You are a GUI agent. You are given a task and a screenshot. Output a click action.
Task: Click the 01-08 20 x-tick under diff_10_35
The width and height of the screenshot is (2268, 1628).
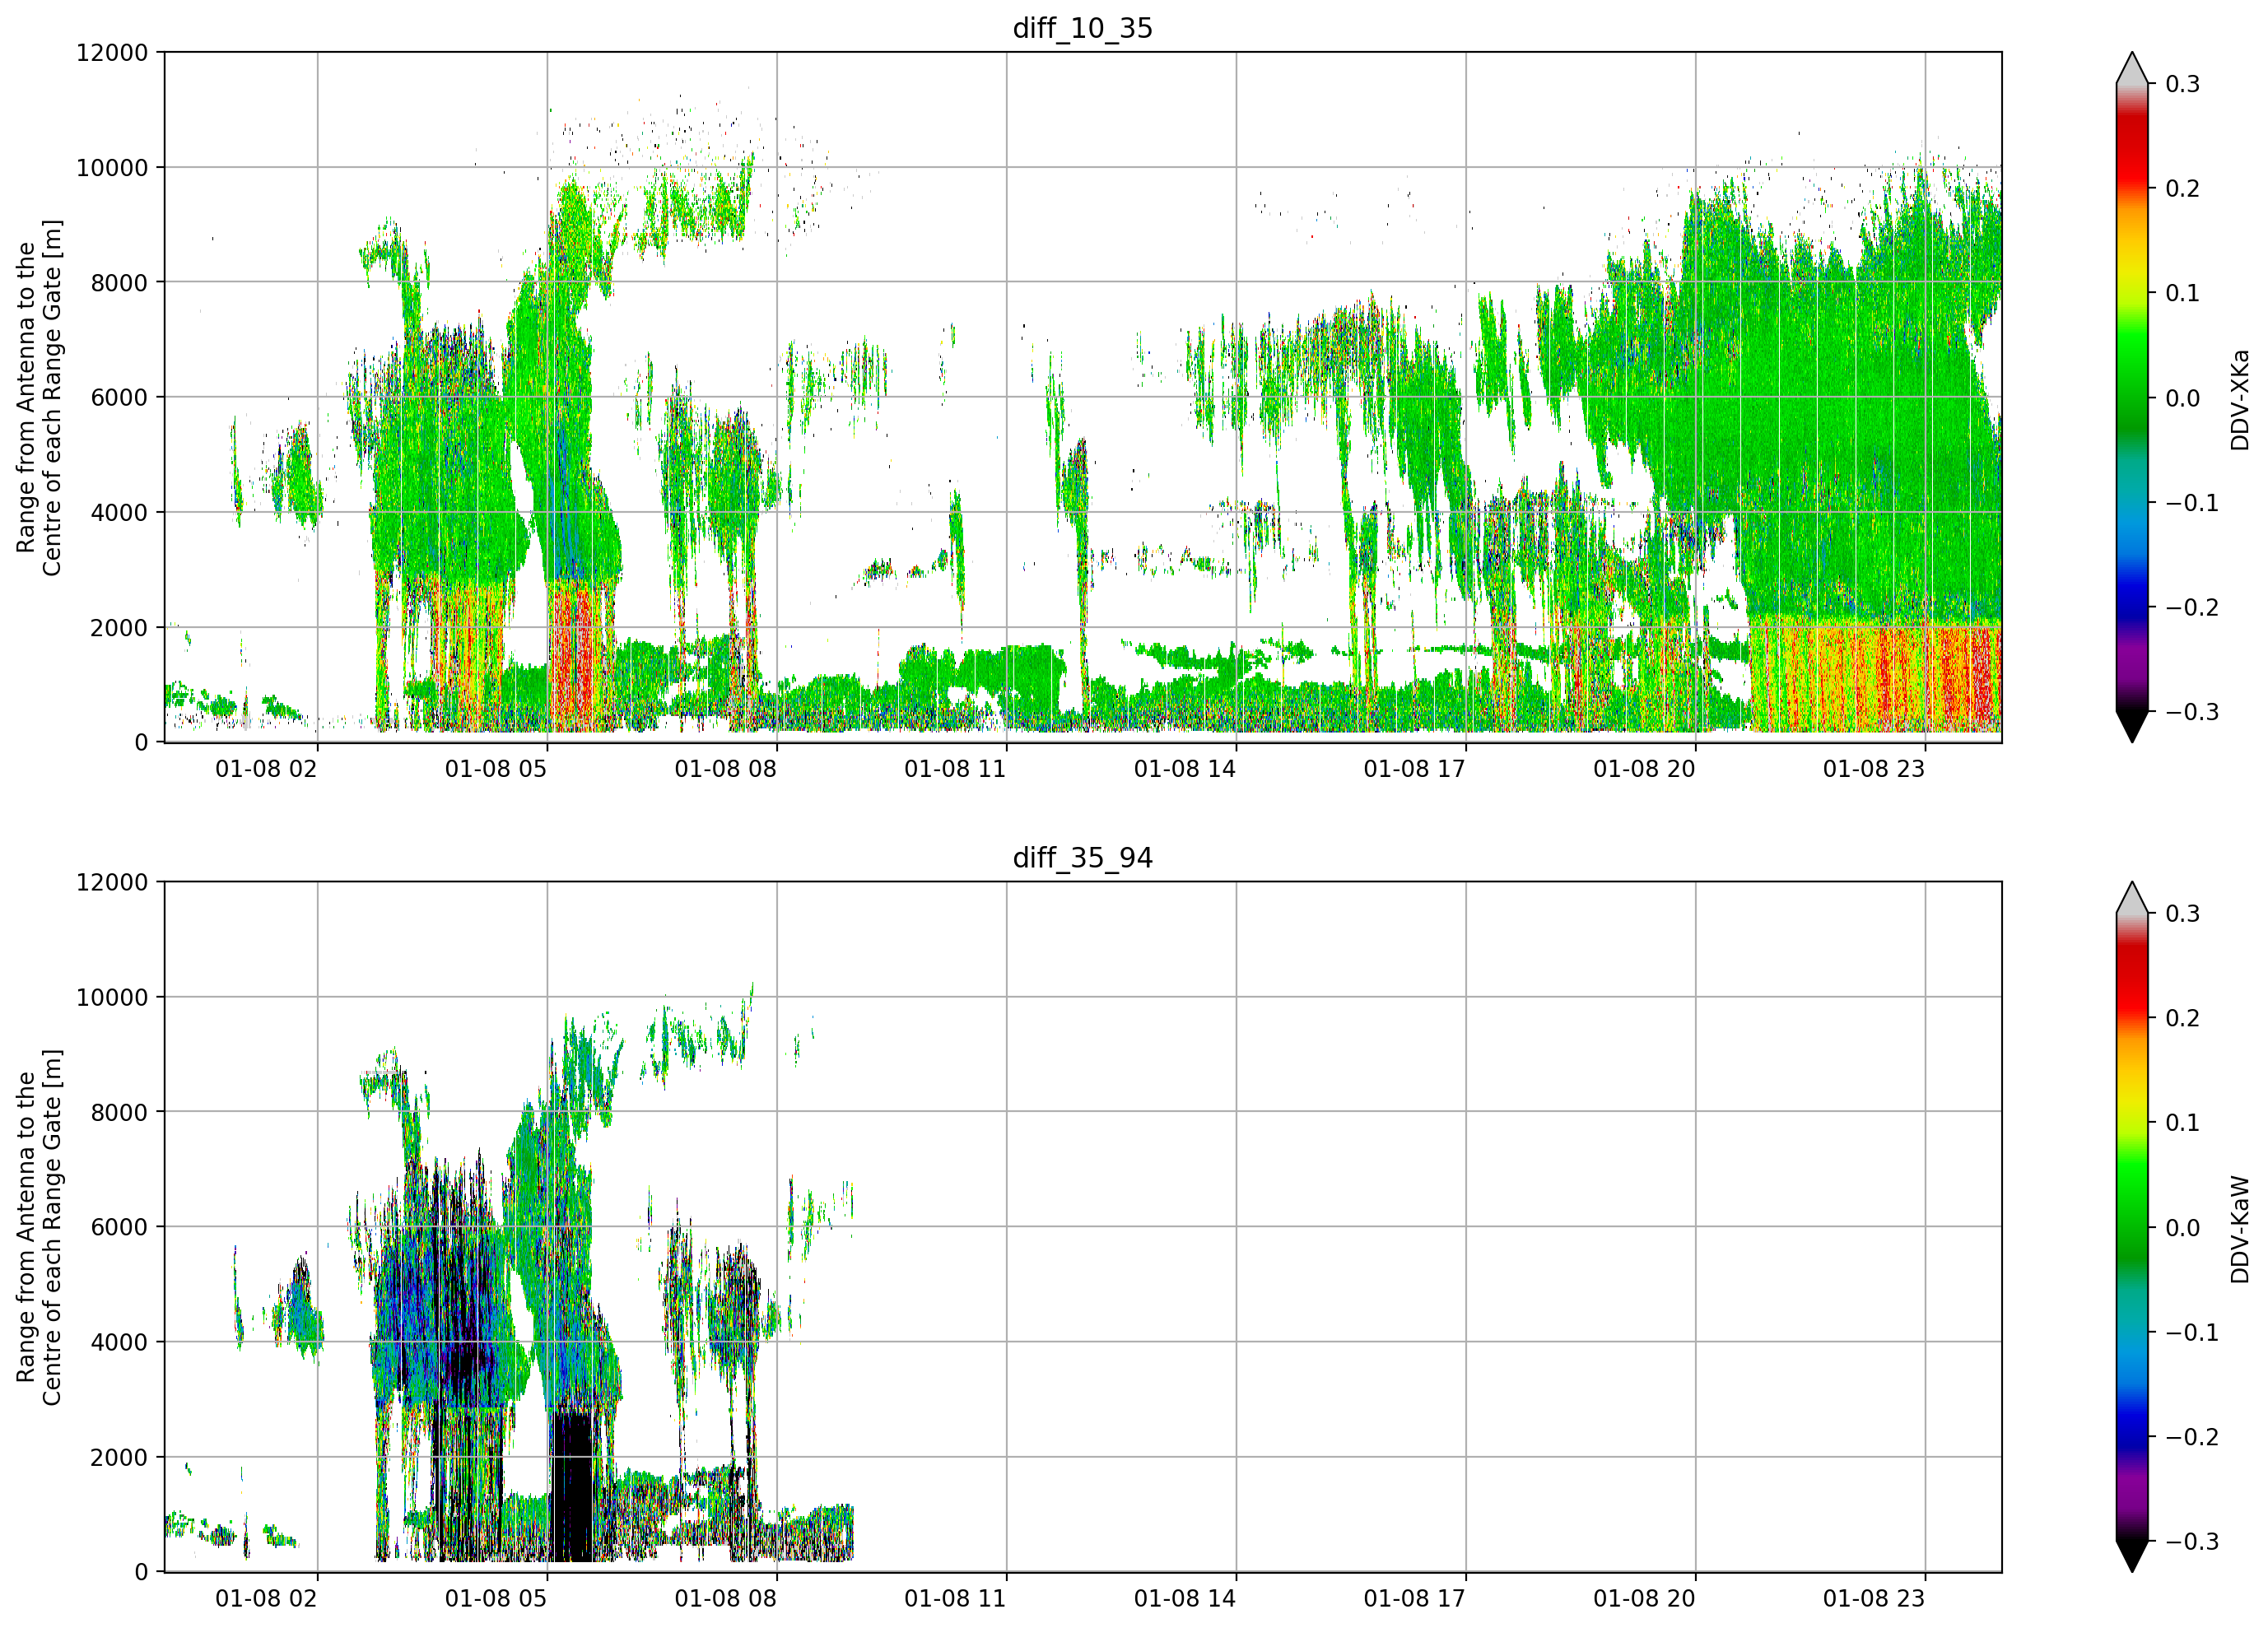tap(1644, 769)
